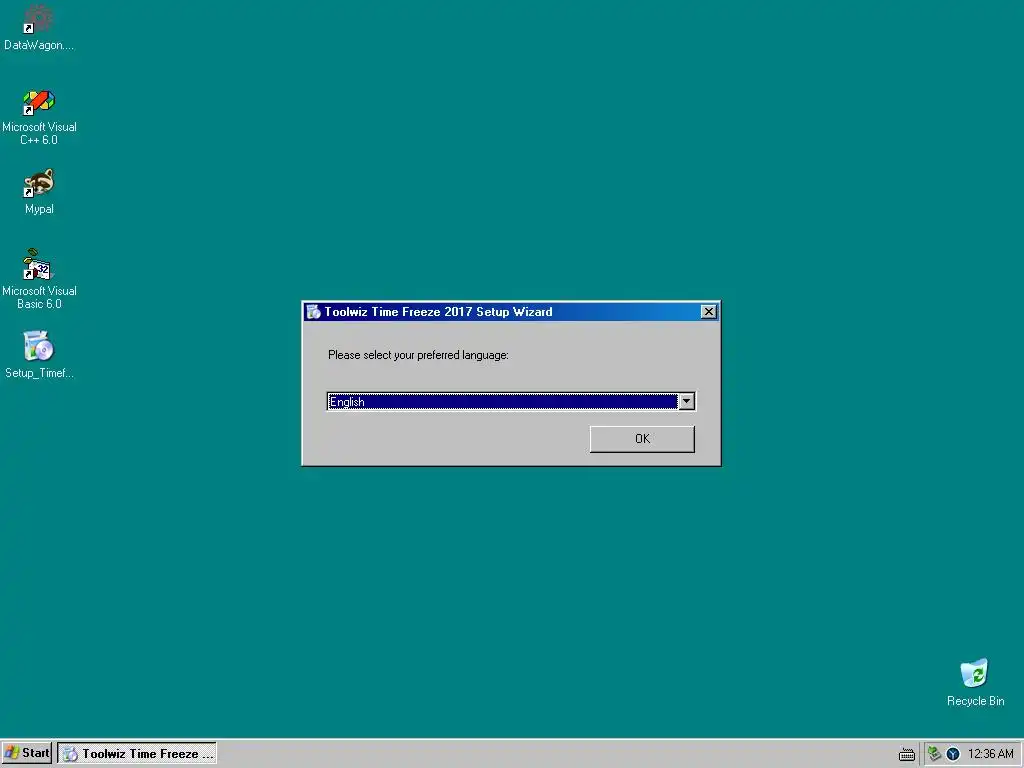
Task: Open the Start menu
Action: coord(27,753)
